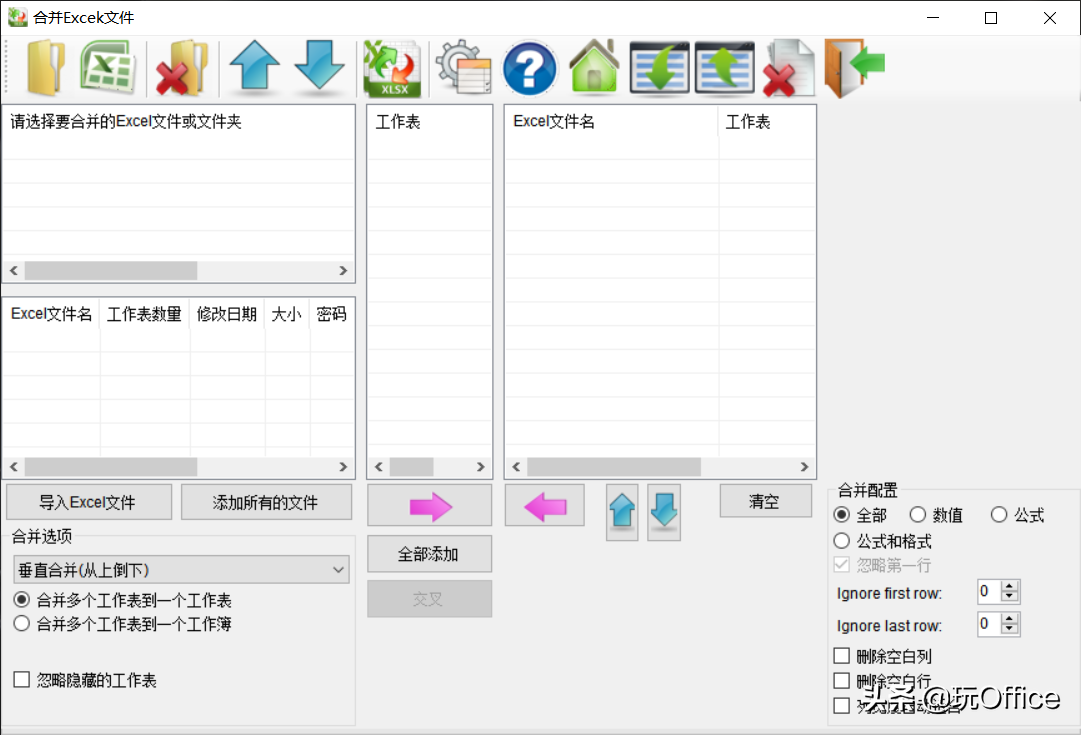Click 导入Excel文件 button
Screen dimensions: 1081x735
tap(89, 502)
